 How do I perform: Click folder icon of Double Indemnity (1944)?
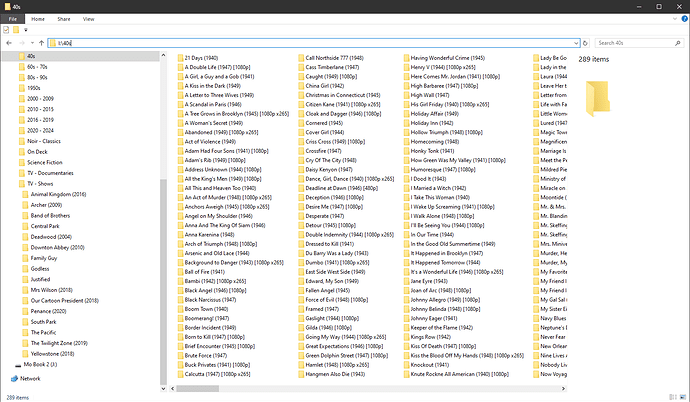click(301, 235)
